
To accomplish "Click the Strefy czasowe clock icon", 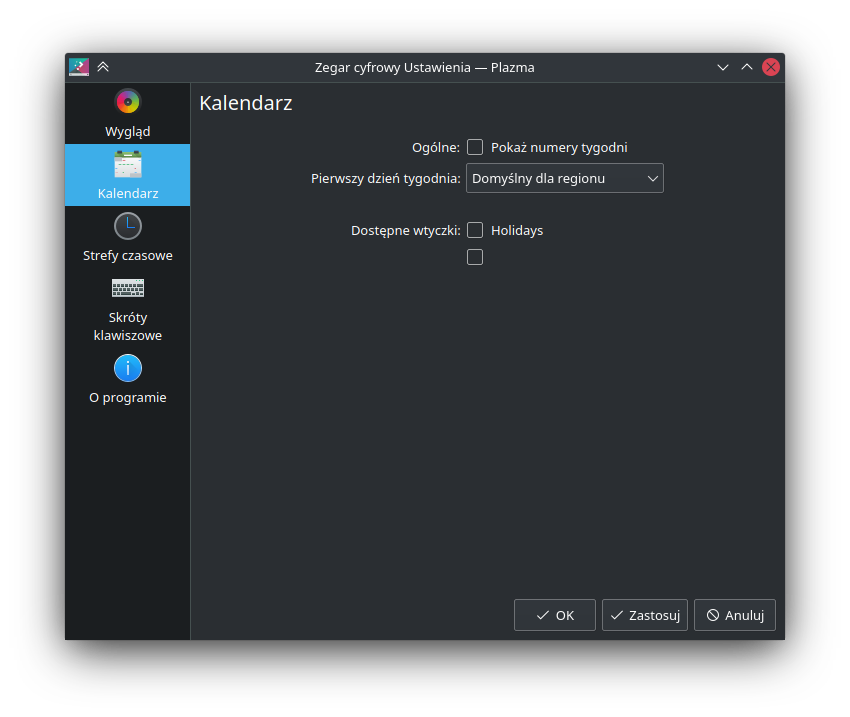I will (127, 226).
